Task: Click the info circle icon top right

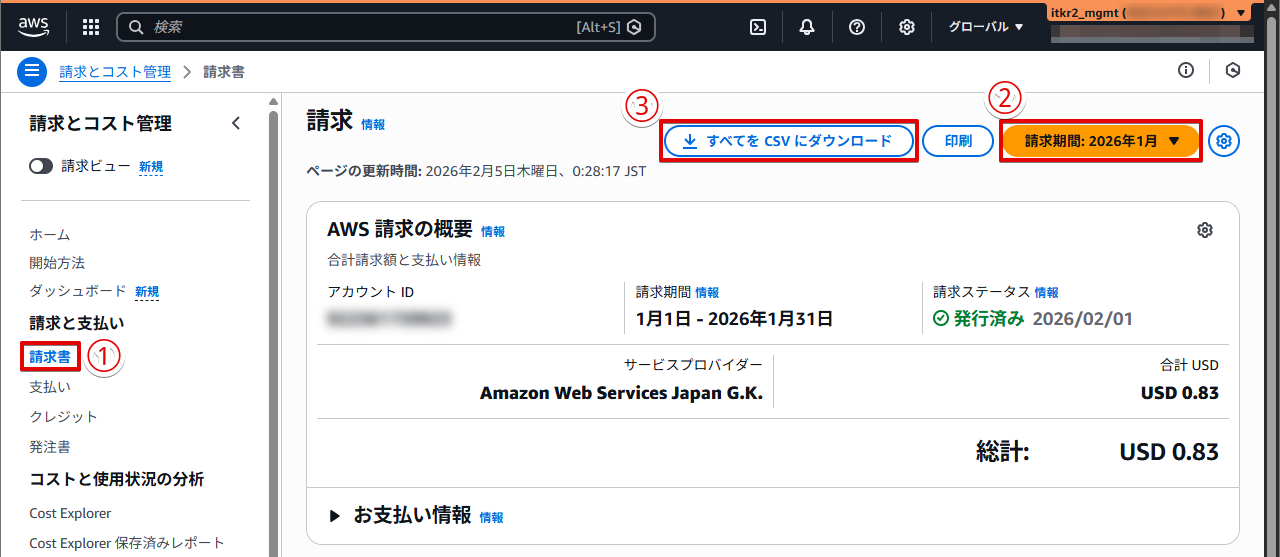Action: (x=1186, y=70)
